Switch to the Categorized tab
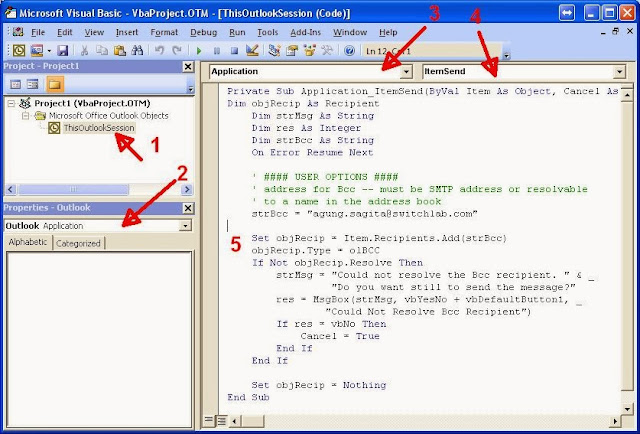 [x=78, y=243]
